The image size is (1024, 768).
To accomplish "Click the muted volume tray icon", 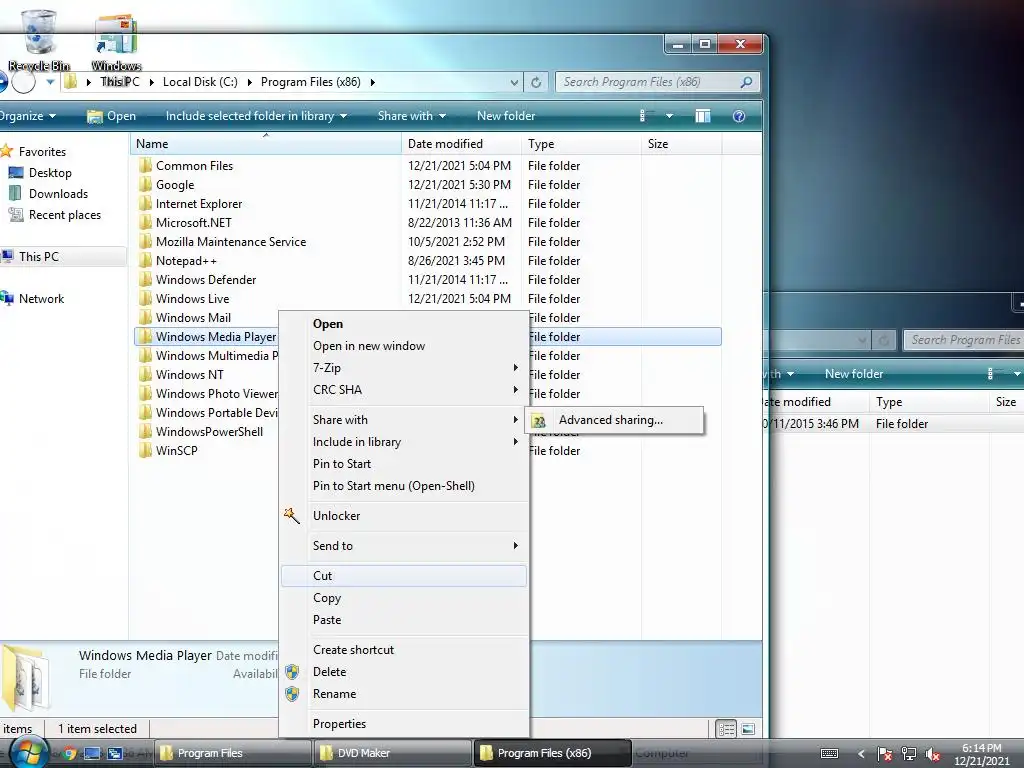I will [x=933, y=754].
